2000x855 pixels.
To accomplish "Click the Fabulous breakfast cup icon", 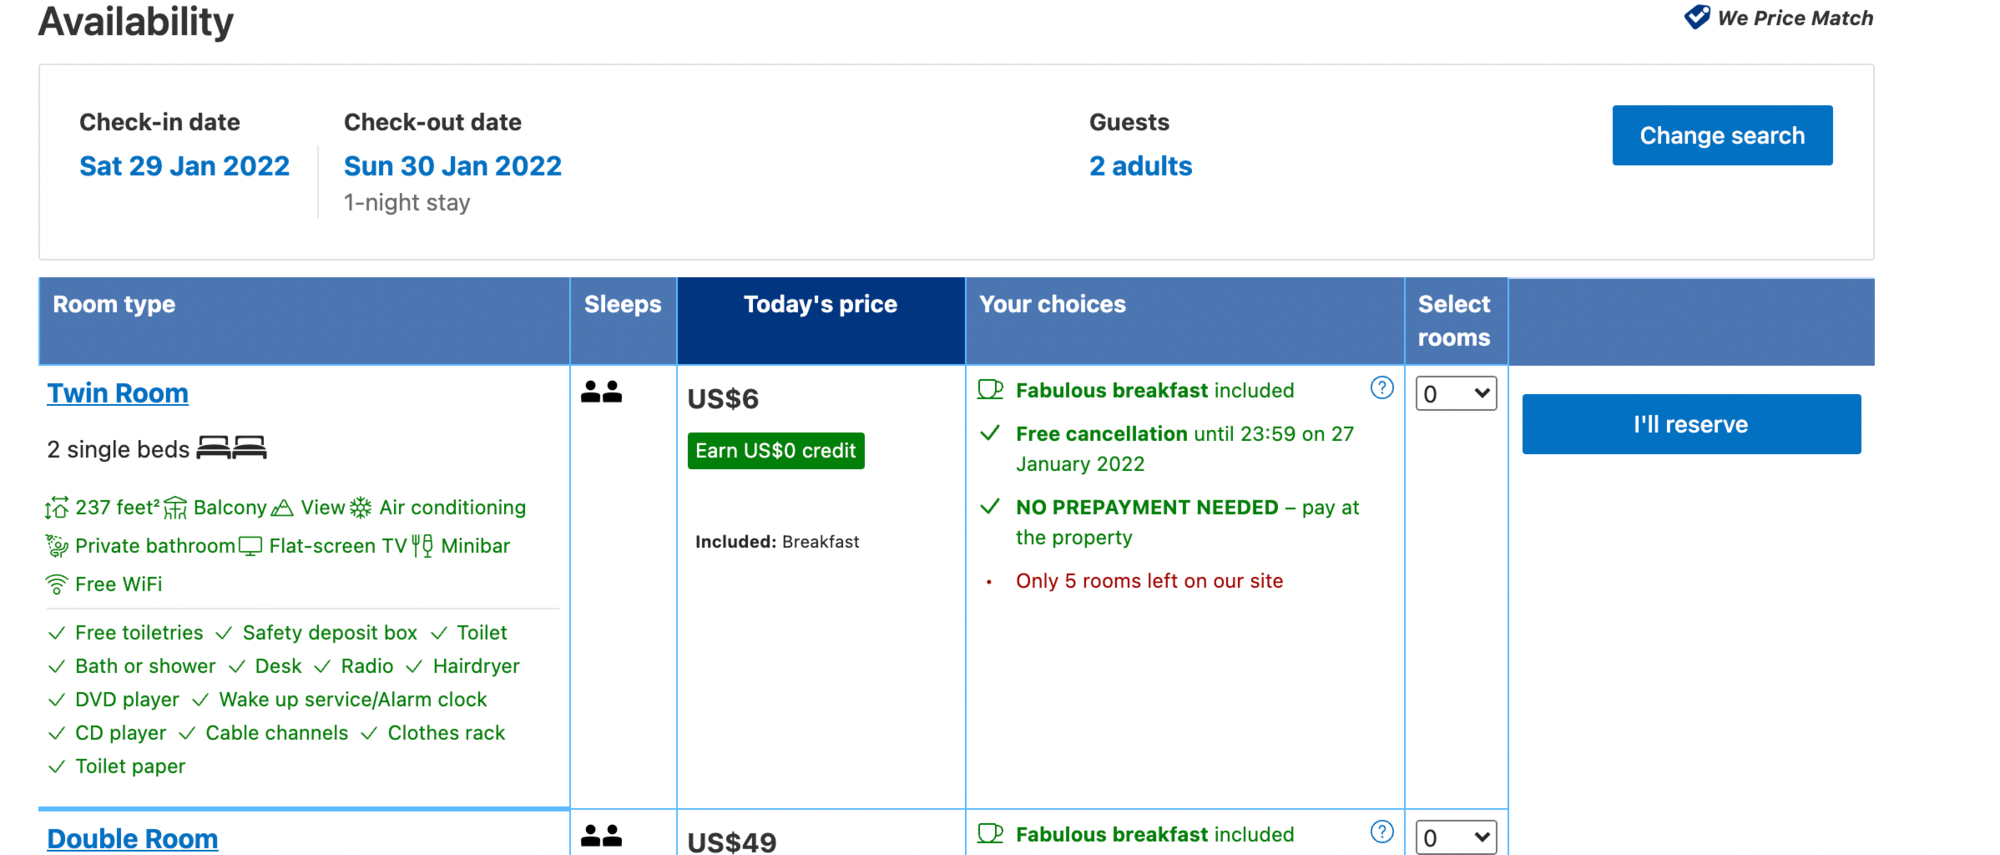I will (990, 390).
